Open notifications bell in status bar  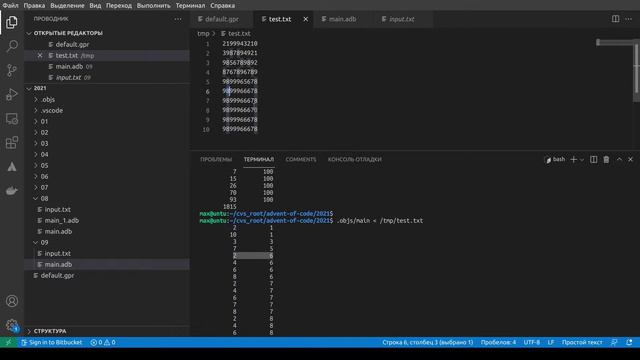629,342
